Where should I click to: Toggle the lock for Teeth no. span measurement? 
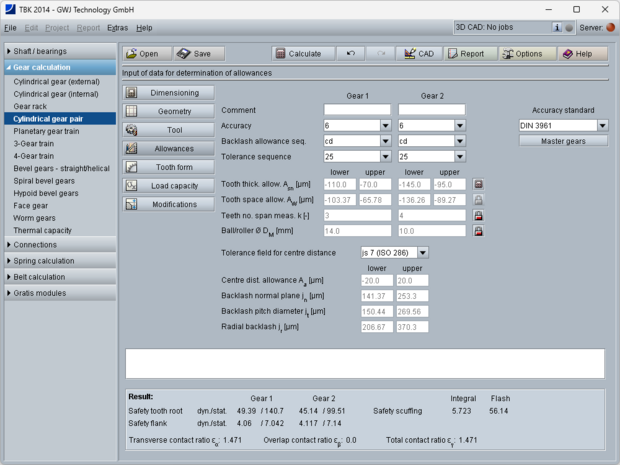point(478,215)
